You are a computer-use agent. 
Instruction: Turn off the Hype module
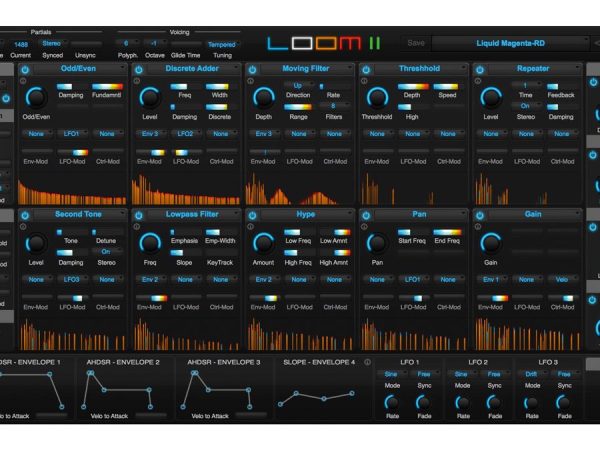click(253, 215)
